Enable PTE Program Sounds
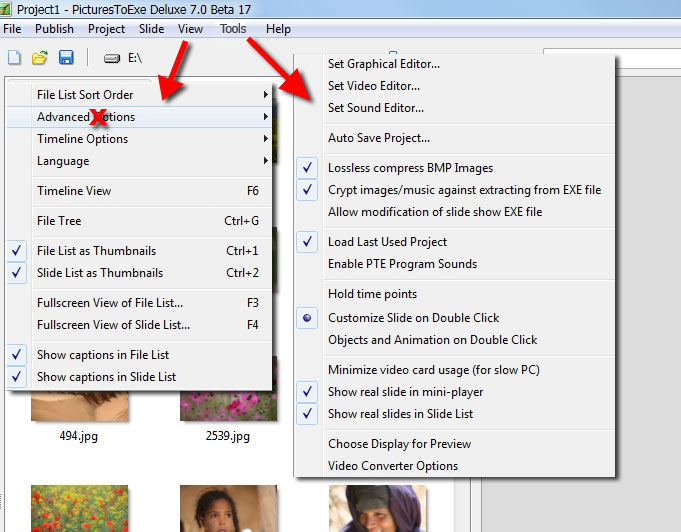 (x=454, y=264)
